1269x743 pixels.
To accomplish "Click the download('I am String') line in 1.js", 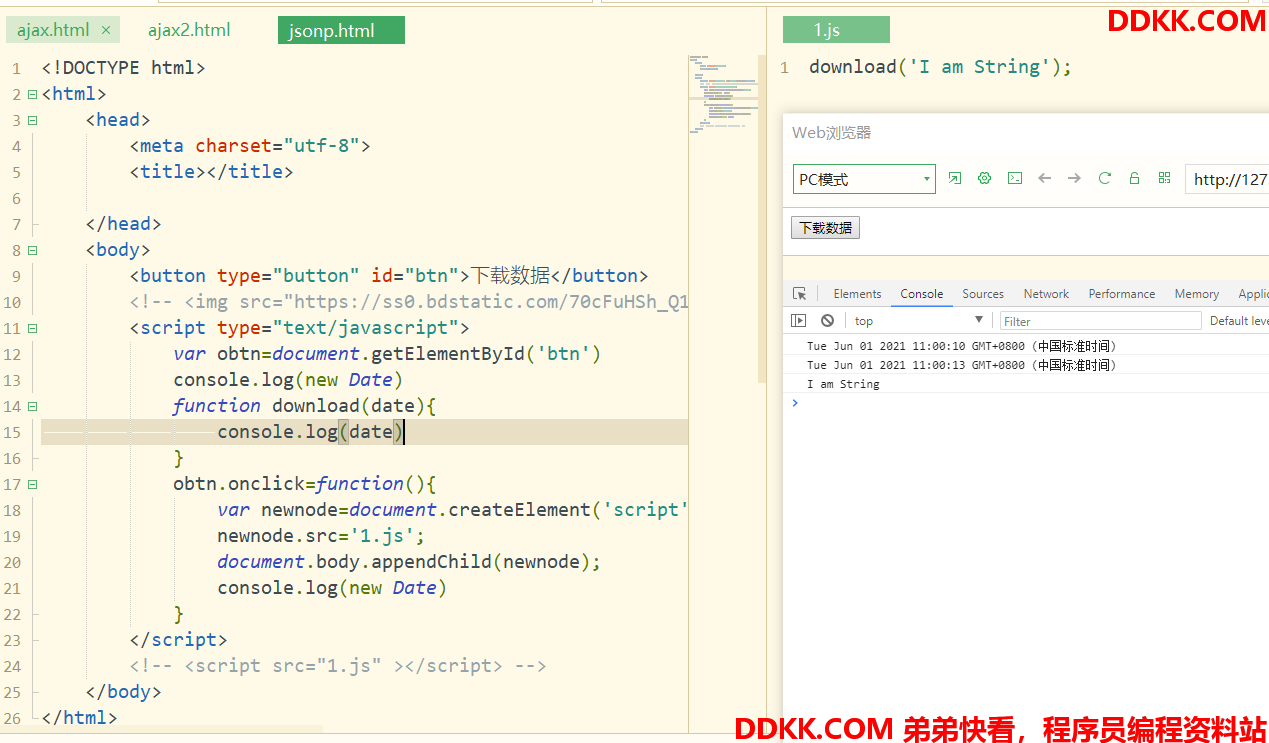I will (940, 67).
